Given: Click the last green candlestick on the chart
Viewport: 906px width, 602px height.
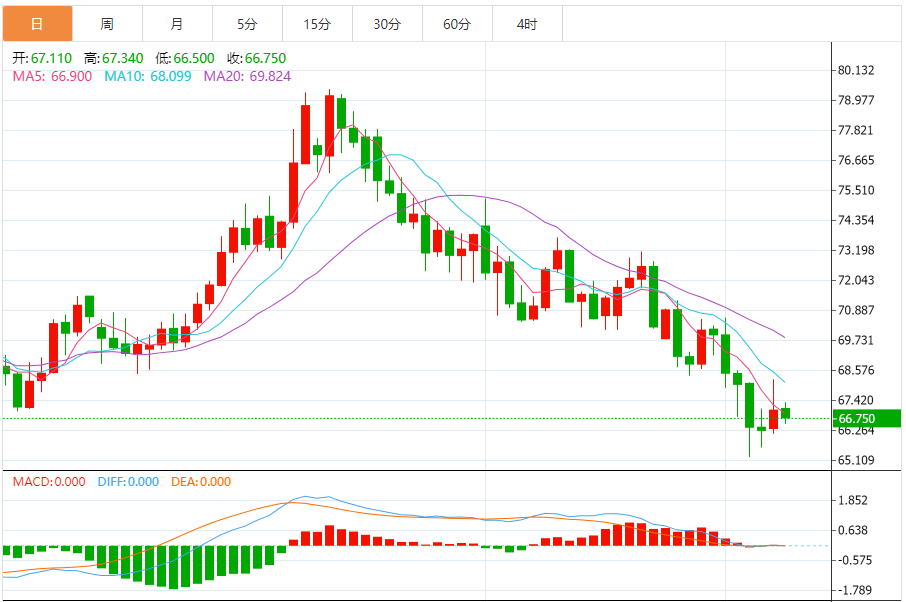Looking at the screenshot, I should 785,413.
